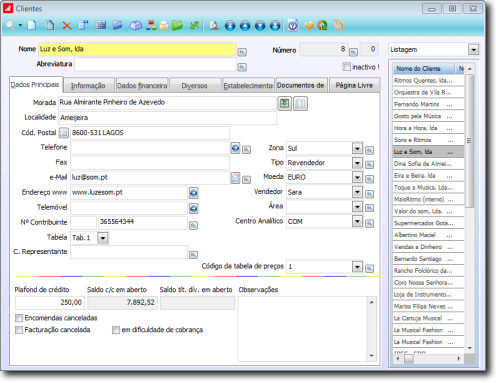The image size is (496, 383).
Task: Click the magnifier search icon in toolbar
Action: (x=10, y=25)
